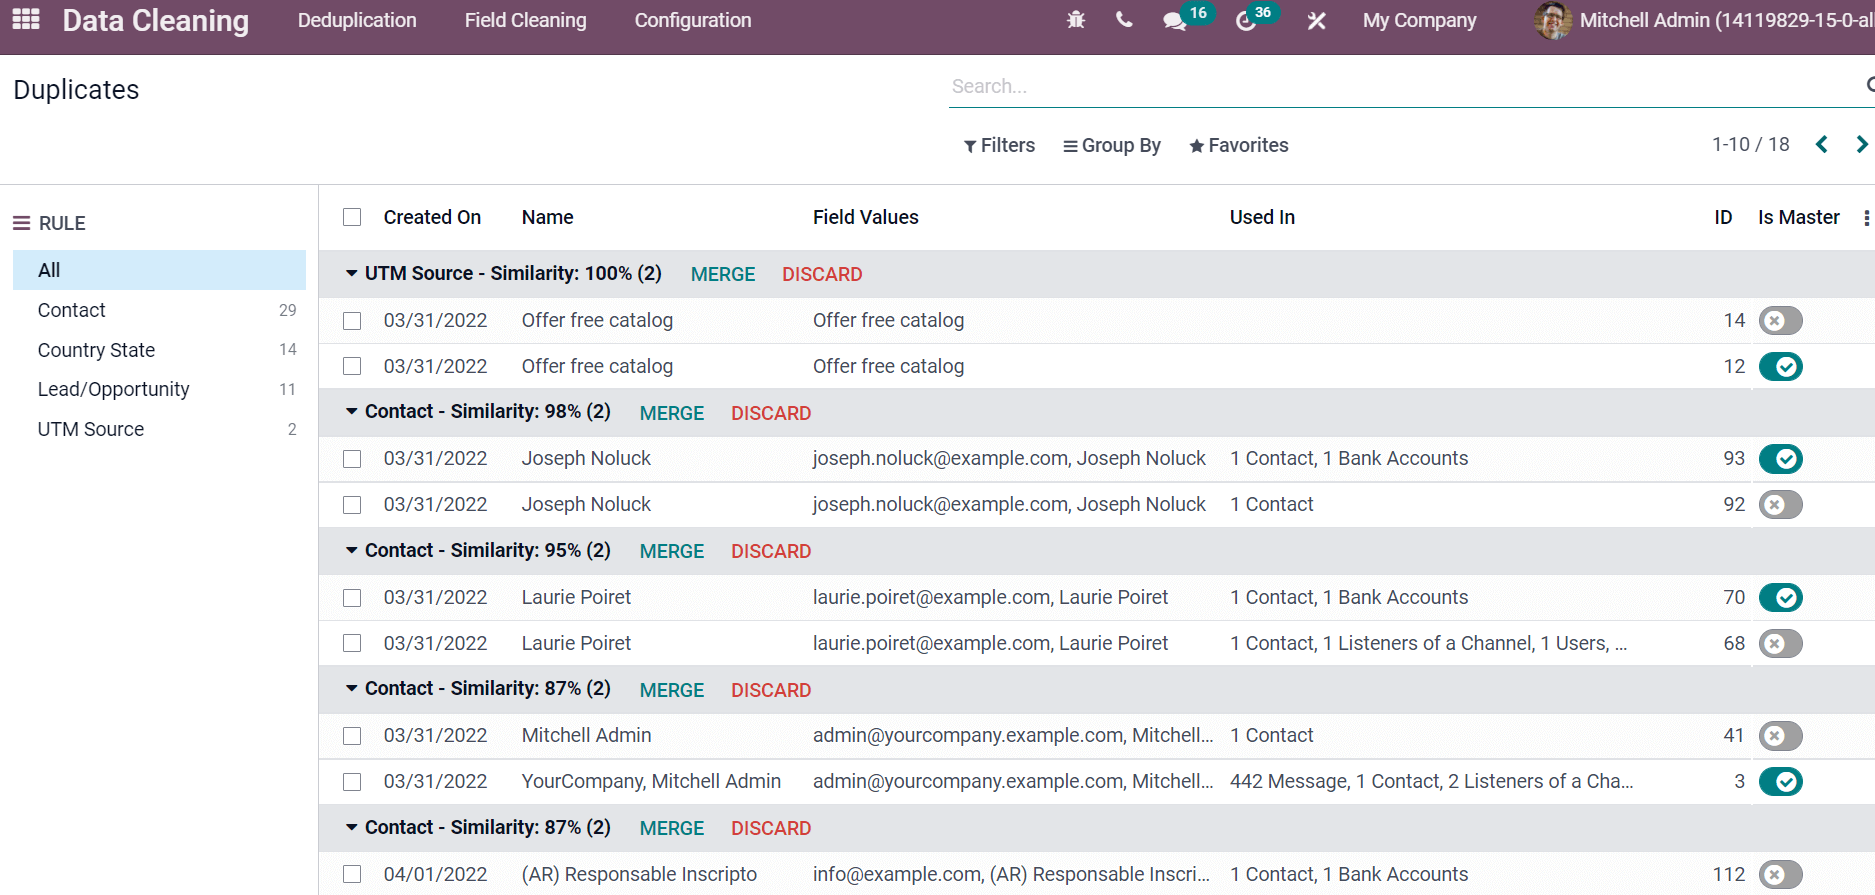Sort by Created On column header
Viewport: 1875px width, 895px height.
[432, 217]
